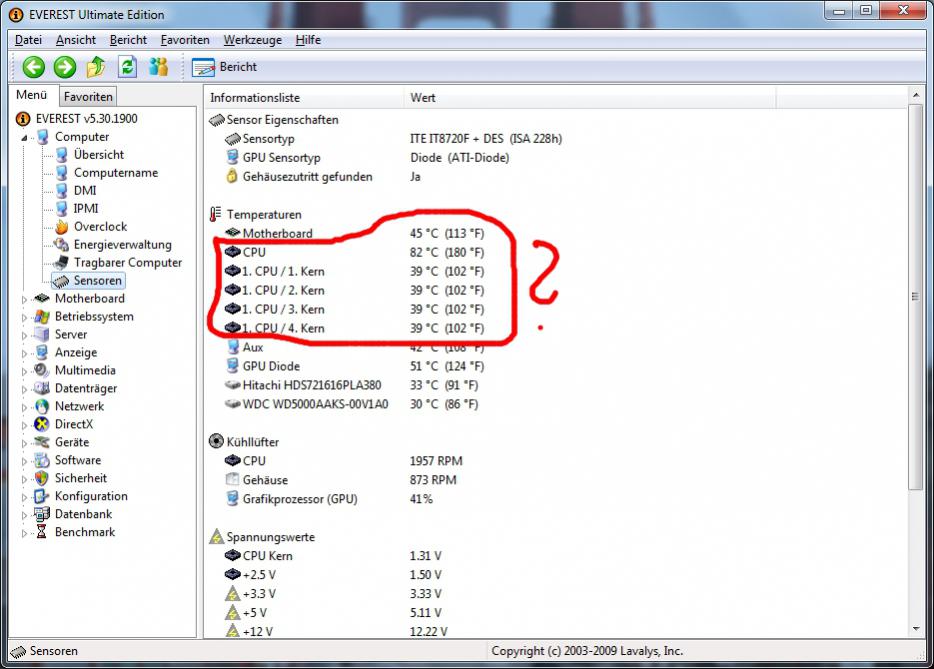The width and height of the screenshot is (934, 669).
Task: Open the Datei menu
Action: point(29,40)
